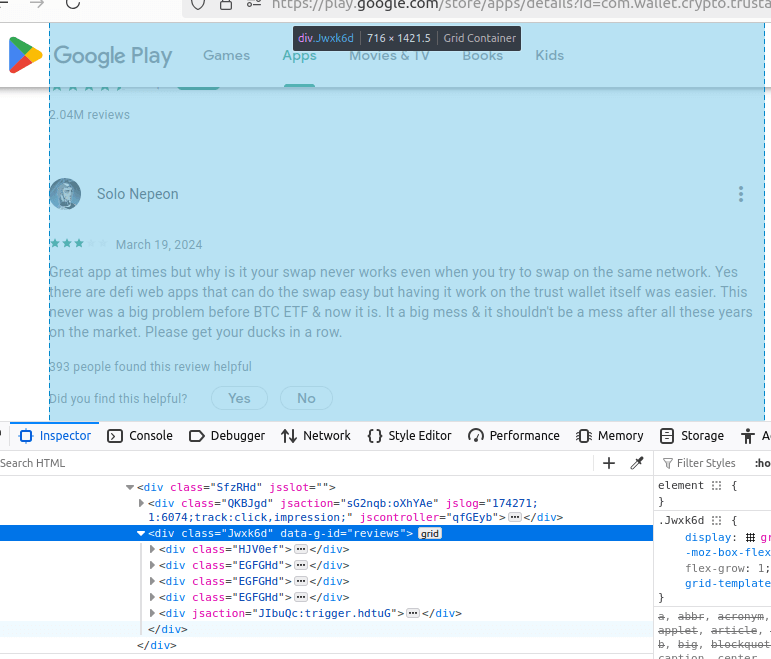Toggle grid overlay icon beside display property
Viewport: 771px width, 659px height.
750,538
